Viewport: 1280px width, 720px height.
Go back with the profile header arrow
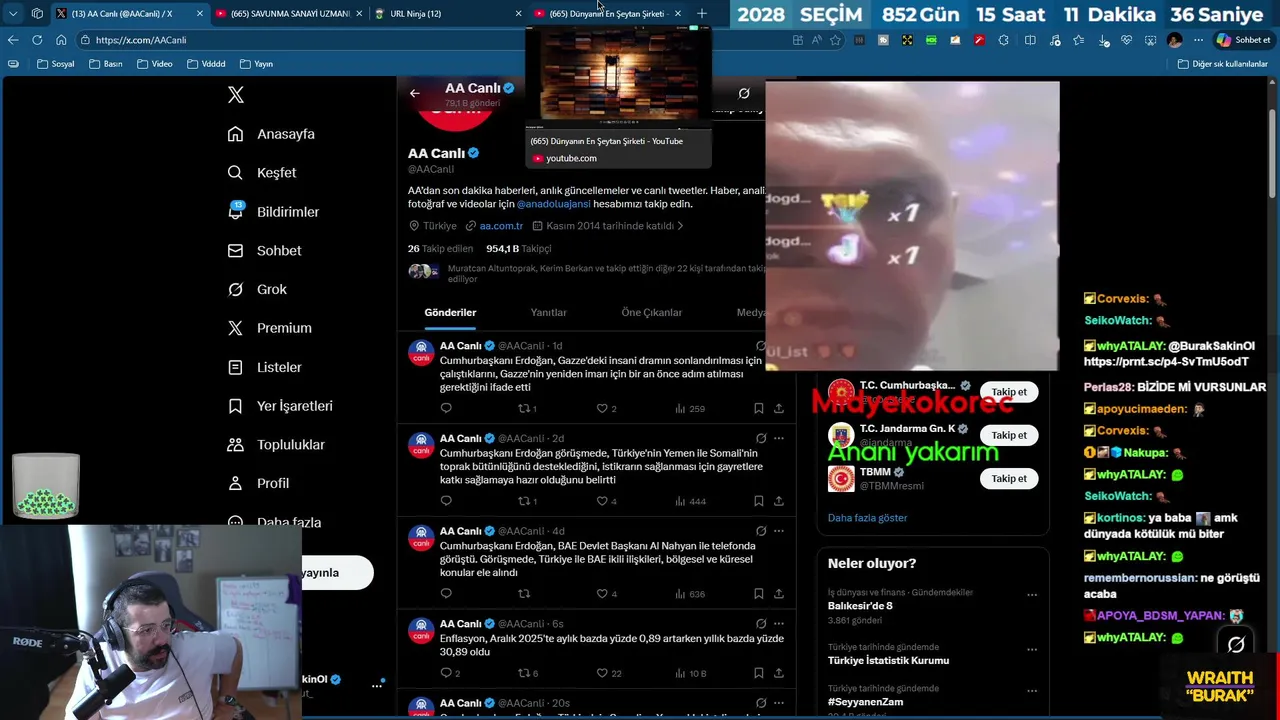(x=415, y=93)
